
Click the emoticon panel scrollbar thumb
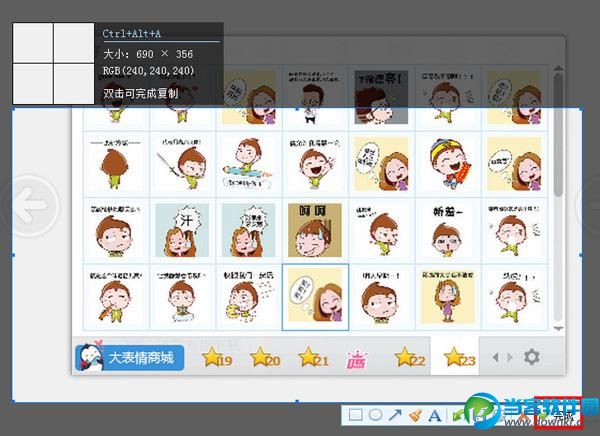[x=558, y=134]
